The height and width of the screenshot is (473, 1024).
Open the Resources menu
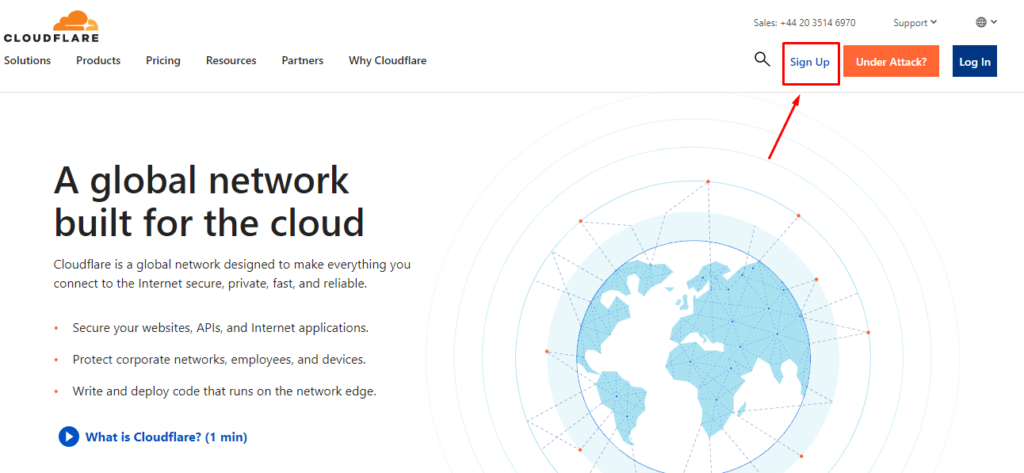pyautogui.click(x=231, y=61)
